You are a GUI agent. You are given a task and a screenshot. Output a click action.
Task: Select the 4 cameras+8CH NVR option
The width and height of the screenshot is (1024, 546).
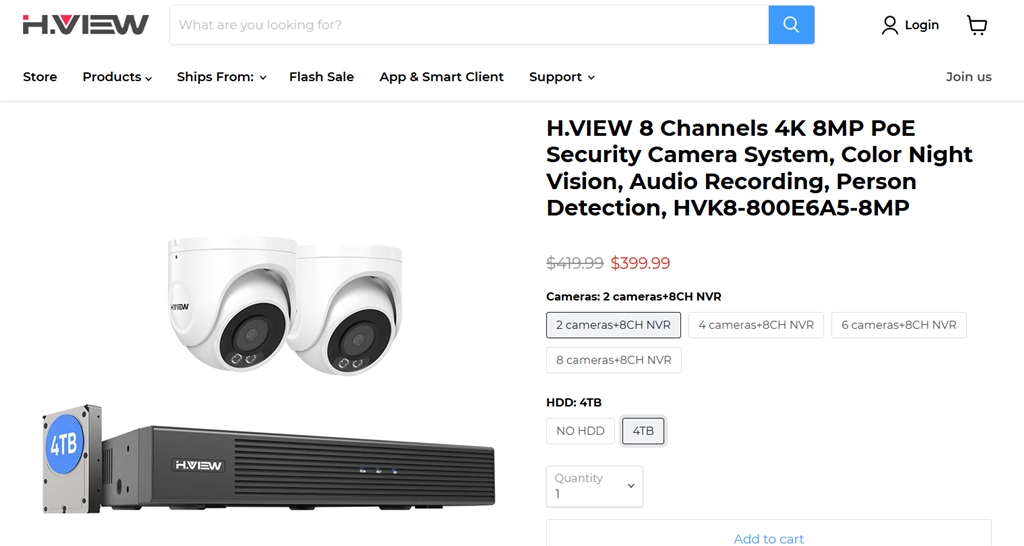[x=756, y=325]
